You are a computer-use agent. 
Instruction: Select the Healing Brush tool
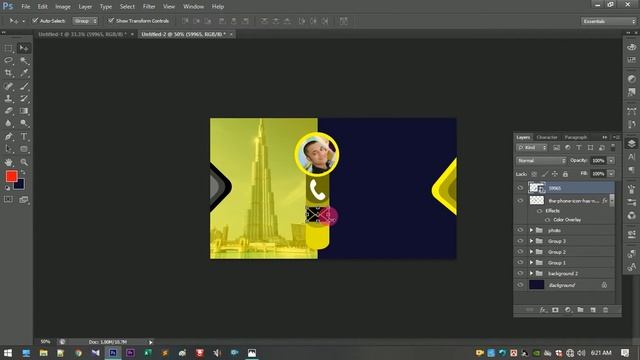[9, 86]
